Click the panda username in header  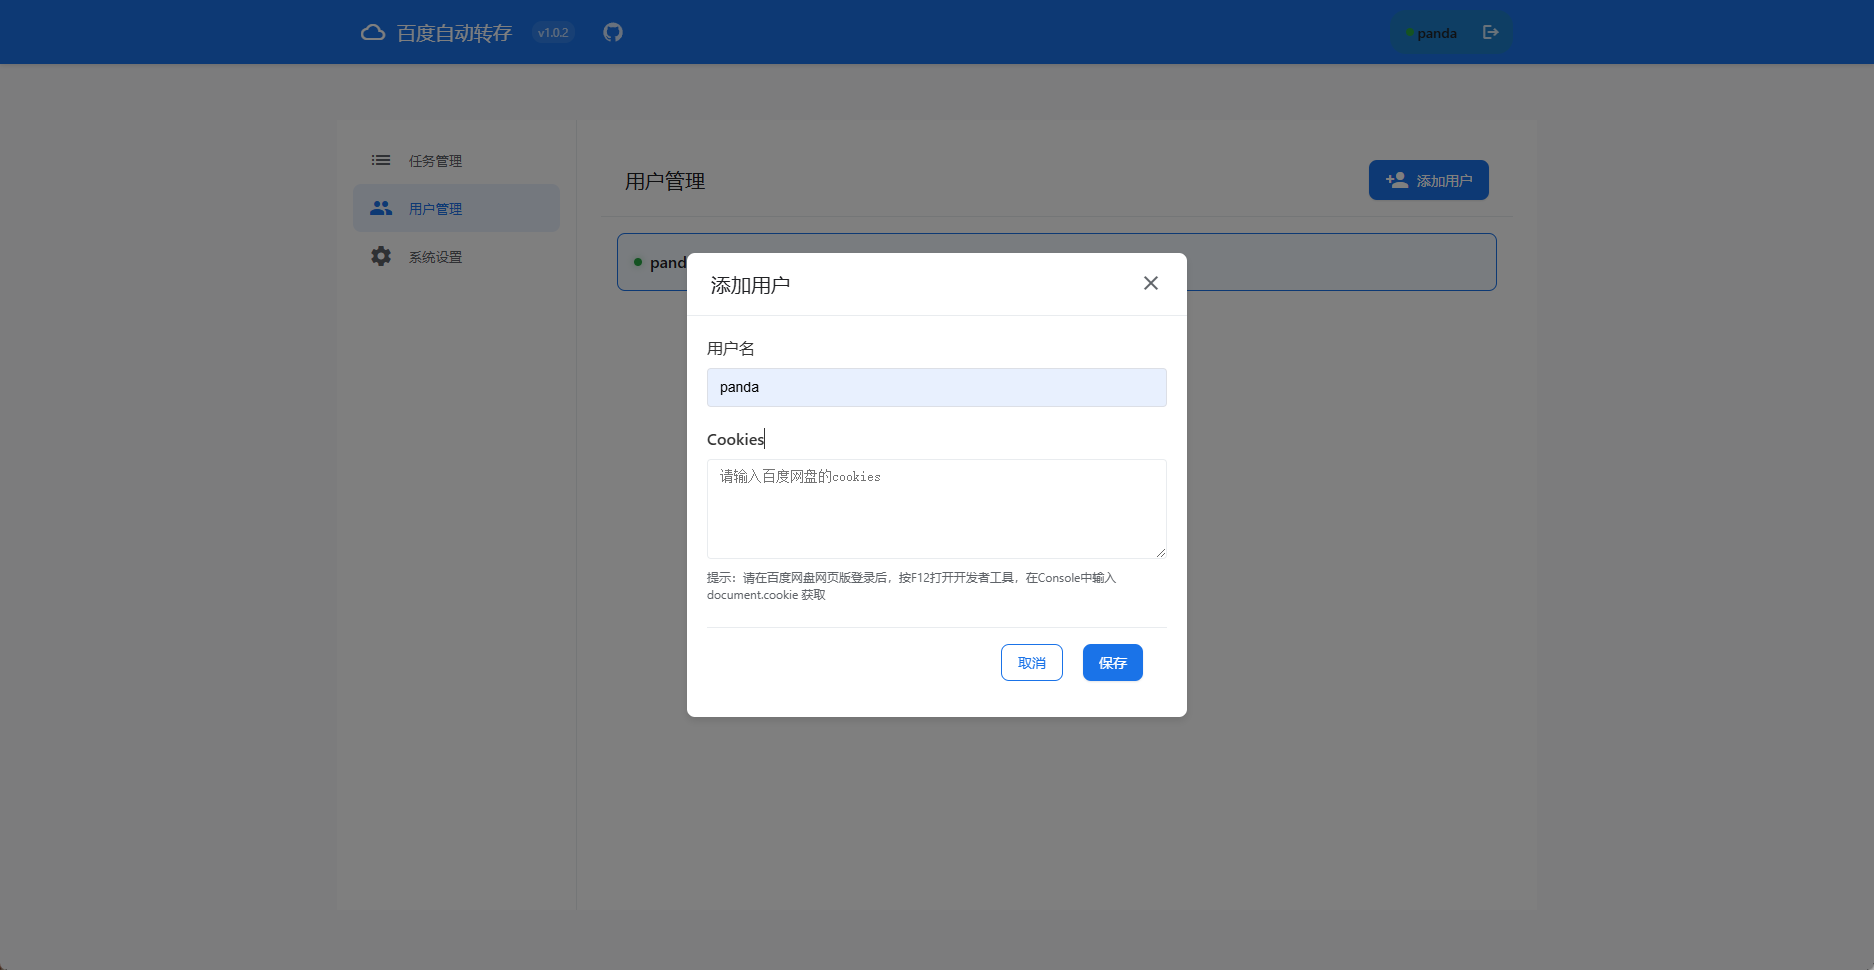[x=1436, y=33]
